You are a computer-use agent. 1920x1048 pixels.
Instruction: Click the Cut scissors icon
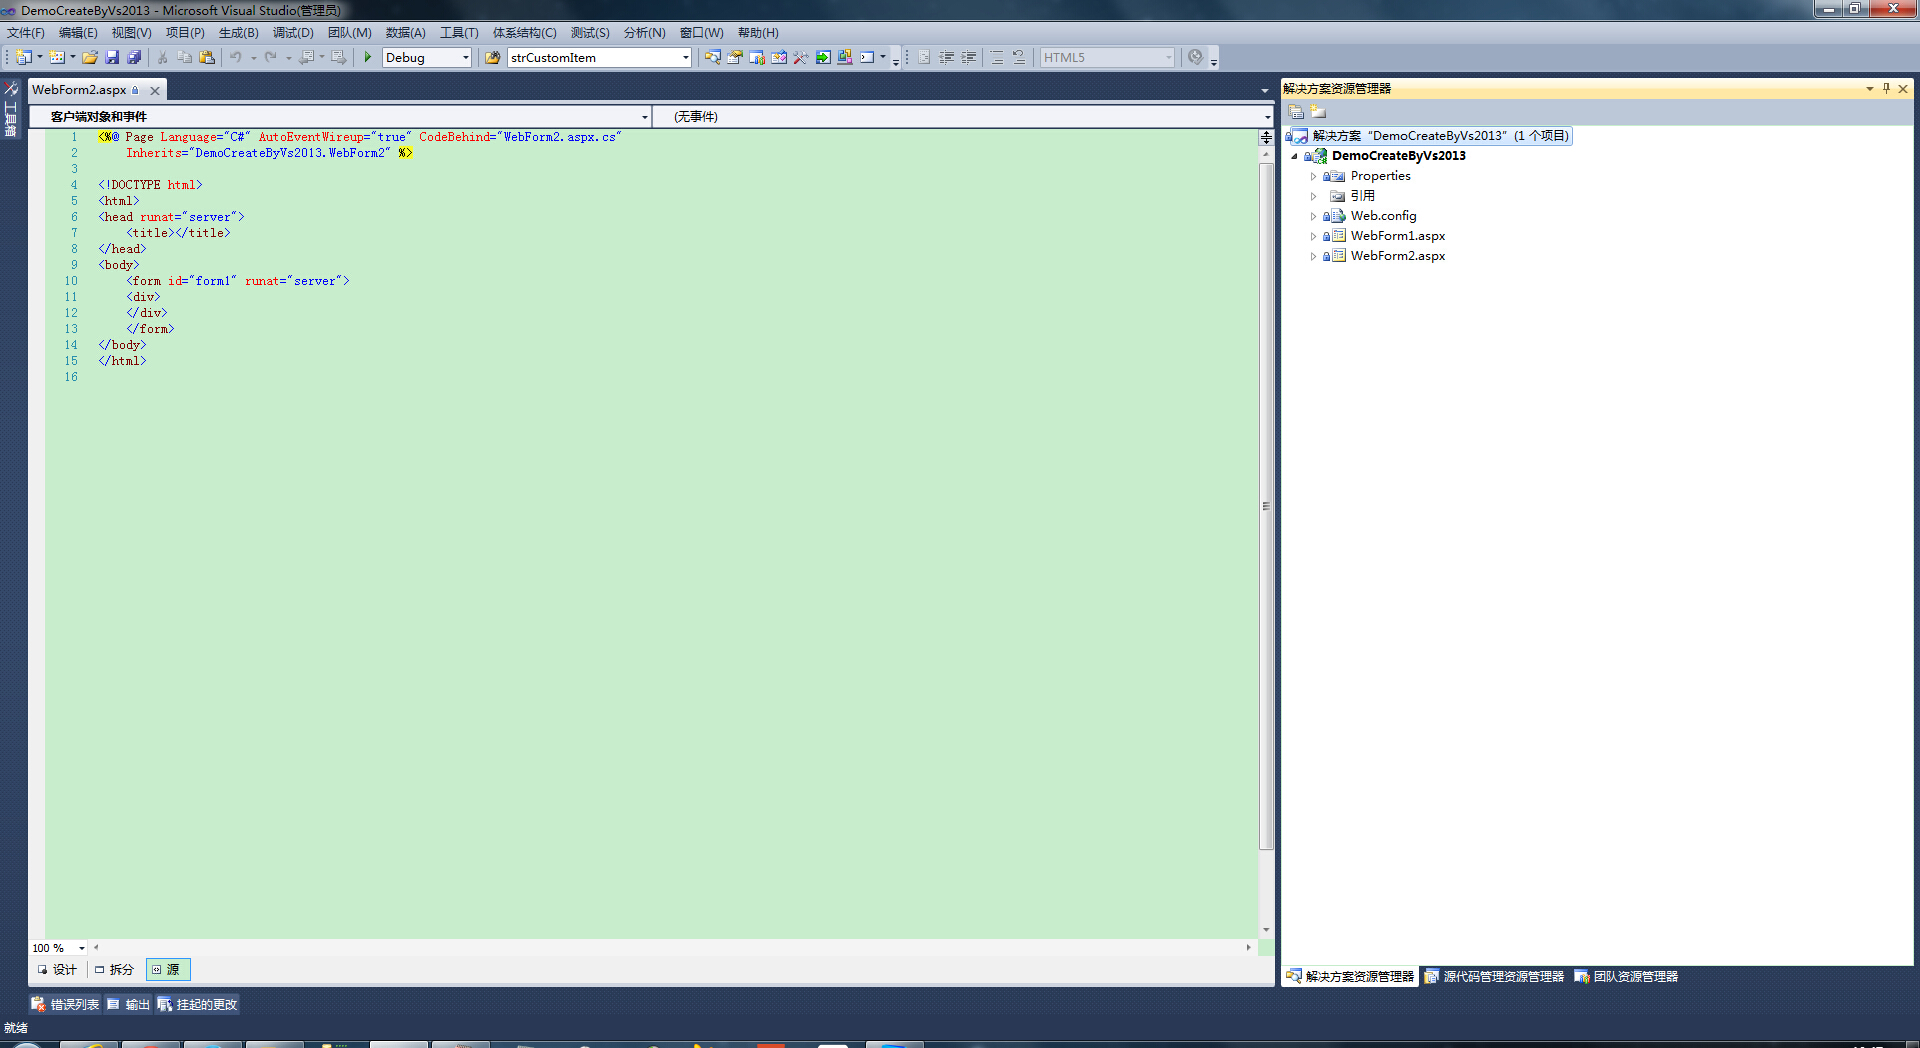(162, 57)
